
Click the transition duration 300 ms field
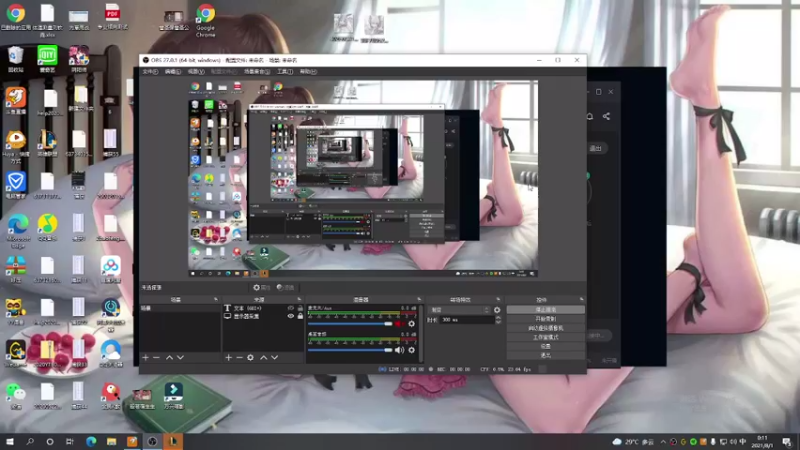(467, 320)
